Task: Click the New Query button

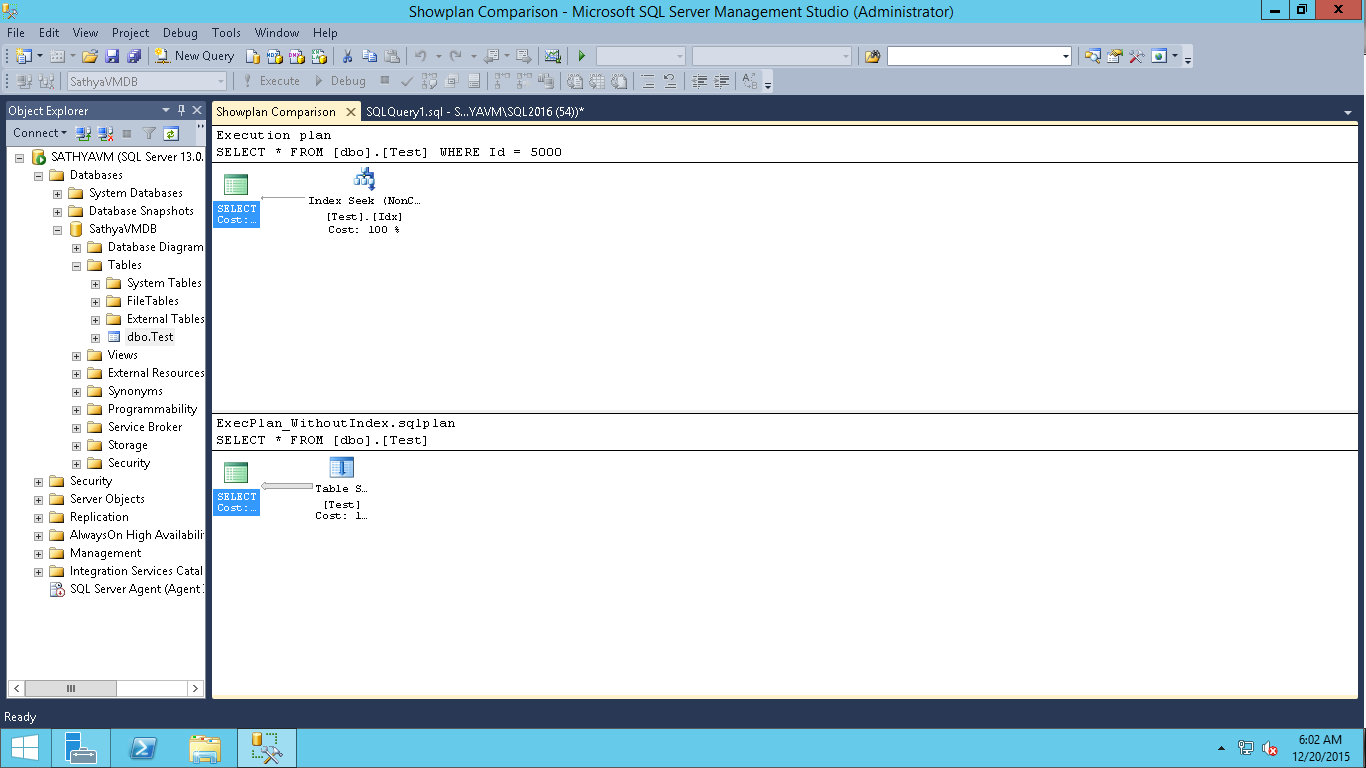Action: pyautogui.click(x=195, y=56)
